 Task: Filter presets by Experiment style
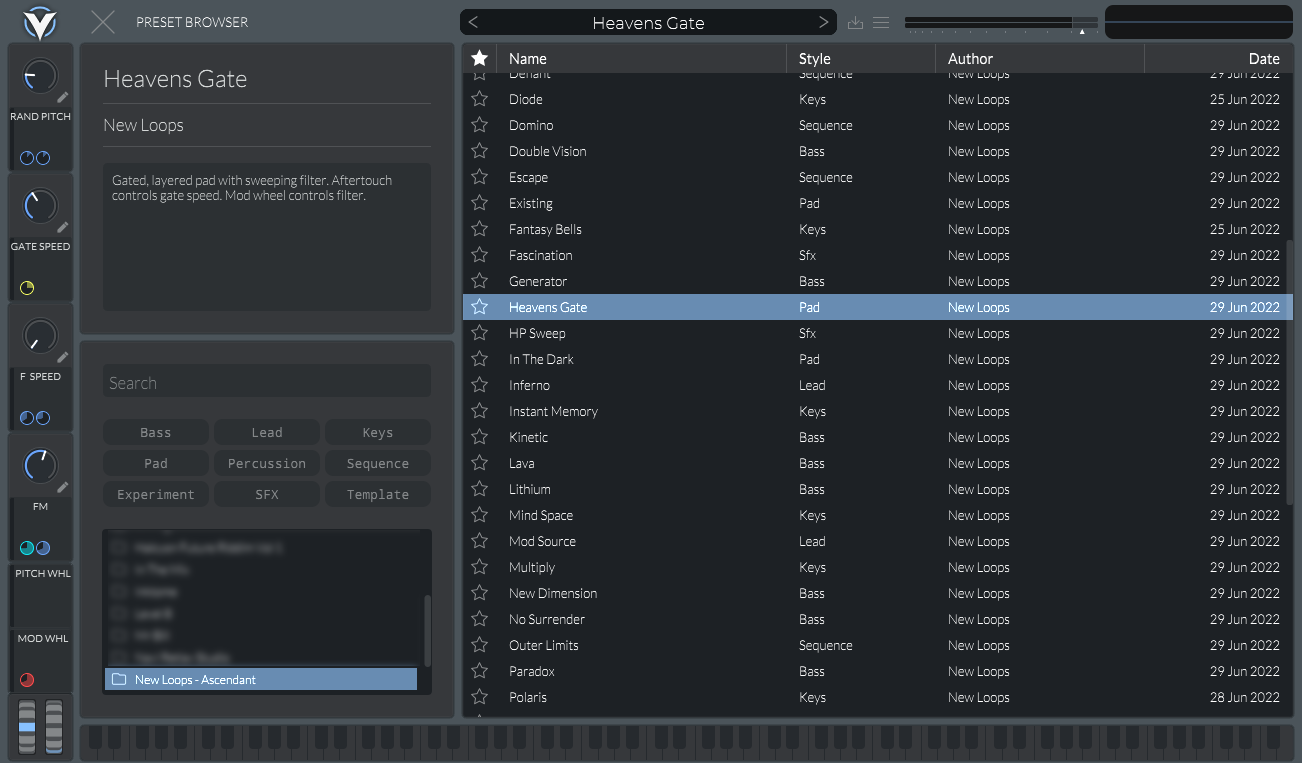(x=156, y=495)
